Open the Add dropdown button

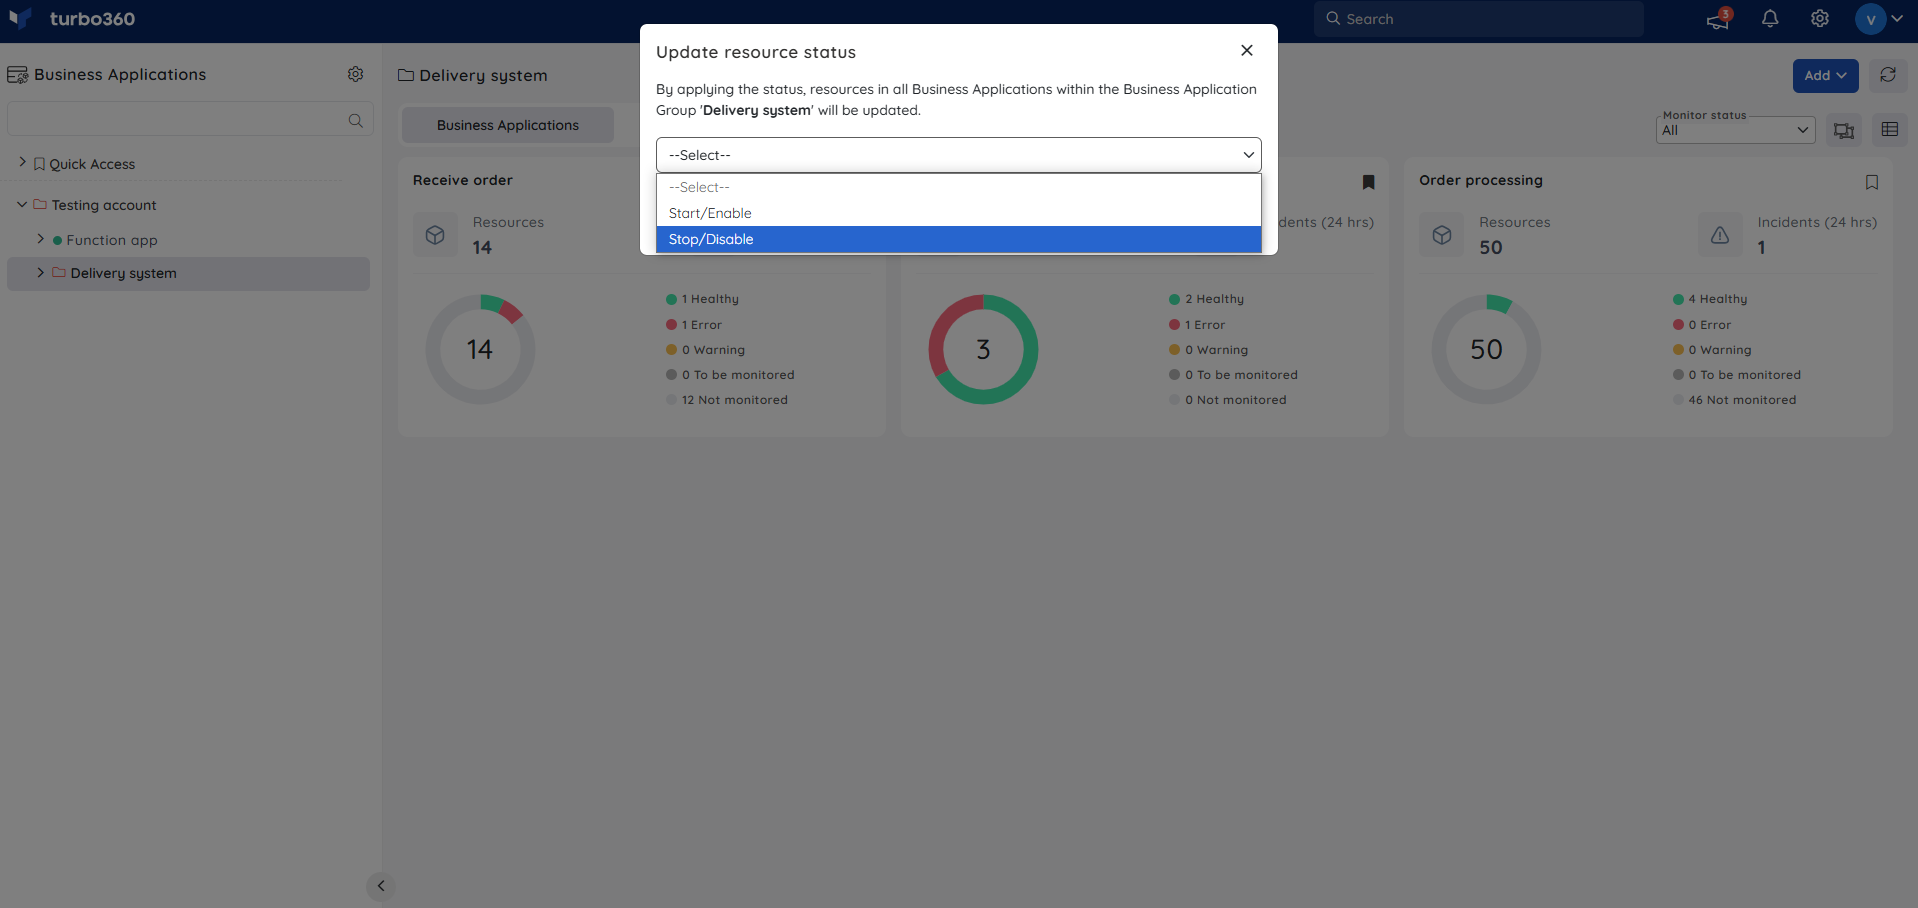(1826, 75)
